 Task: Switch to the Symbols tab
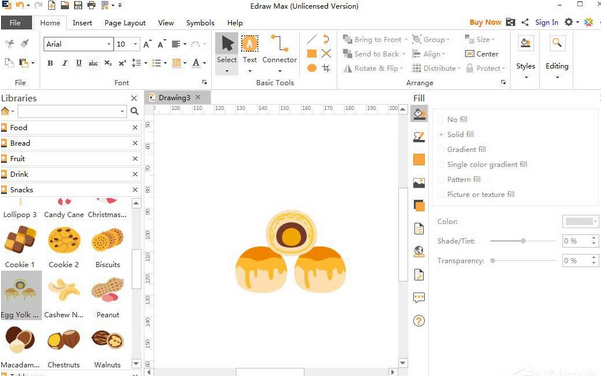(x=200, y=23)
